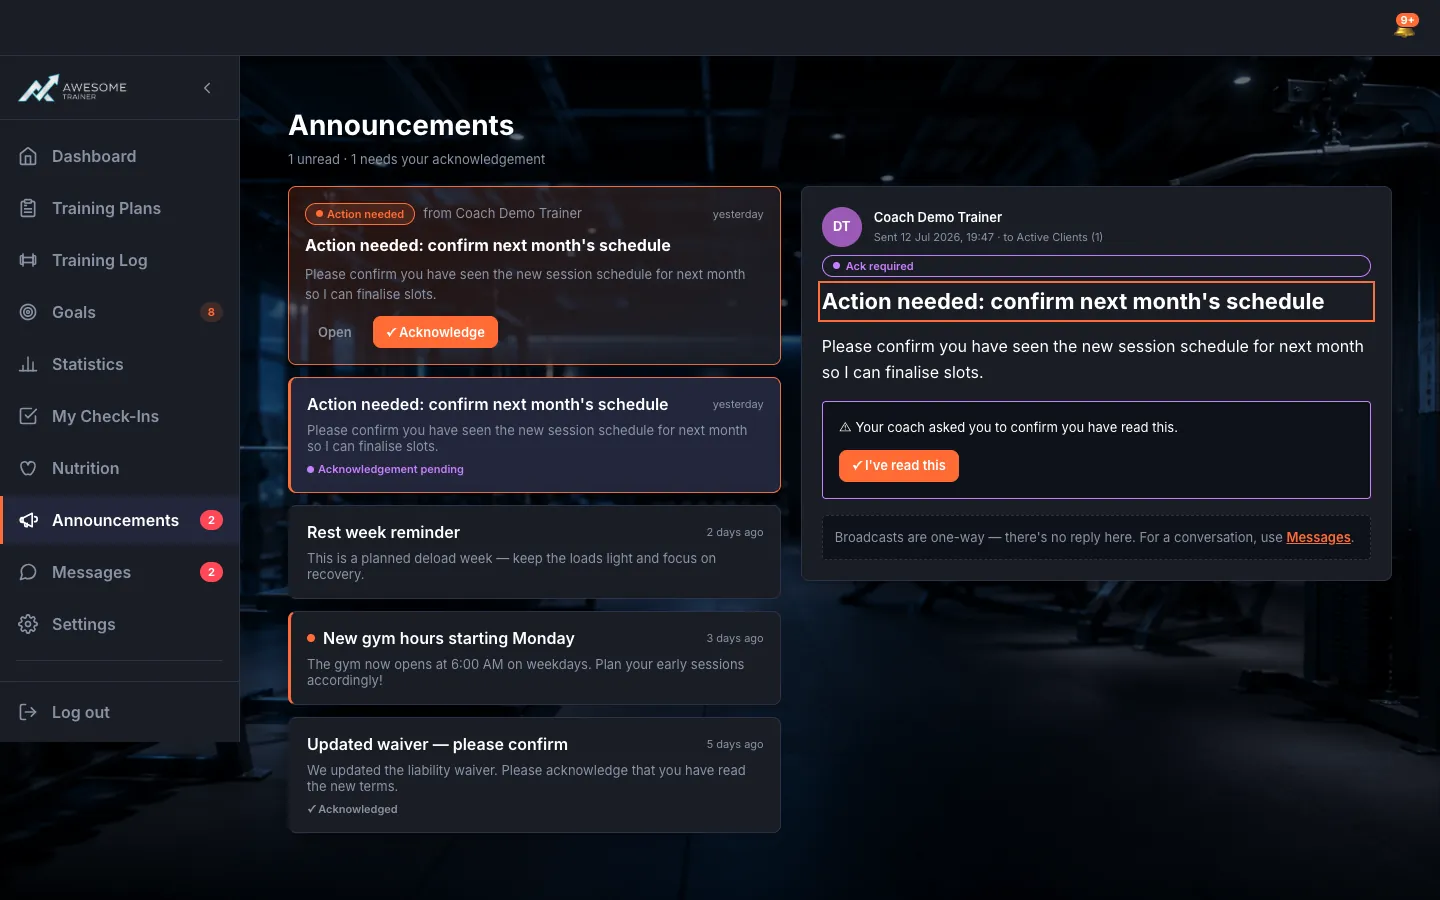The height and width of the screenshot is (900, 1440).
Task: Click the DT coach avatar
Action: pos(842,227)
